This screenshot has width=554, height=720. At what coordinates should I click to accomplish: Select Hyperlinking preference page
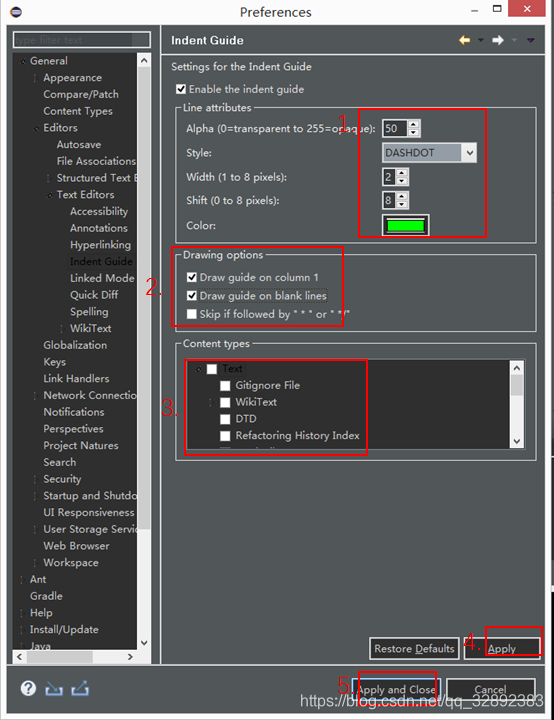[100, 245]
